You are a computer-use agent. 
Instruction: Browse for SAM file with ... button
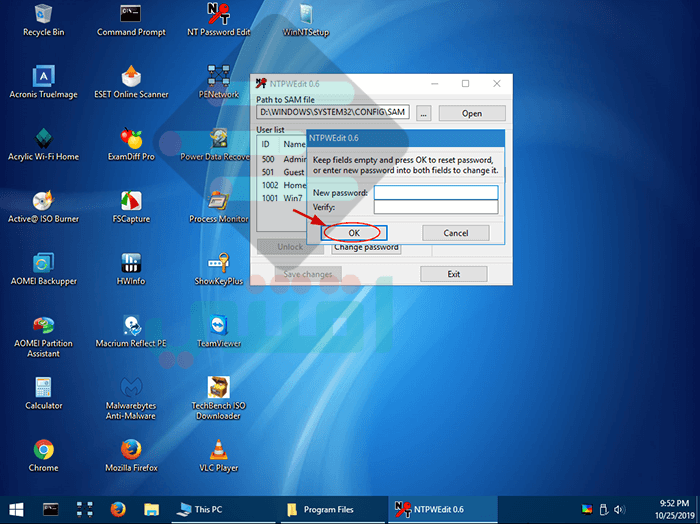pyautogui.click(x=423, y=113)
